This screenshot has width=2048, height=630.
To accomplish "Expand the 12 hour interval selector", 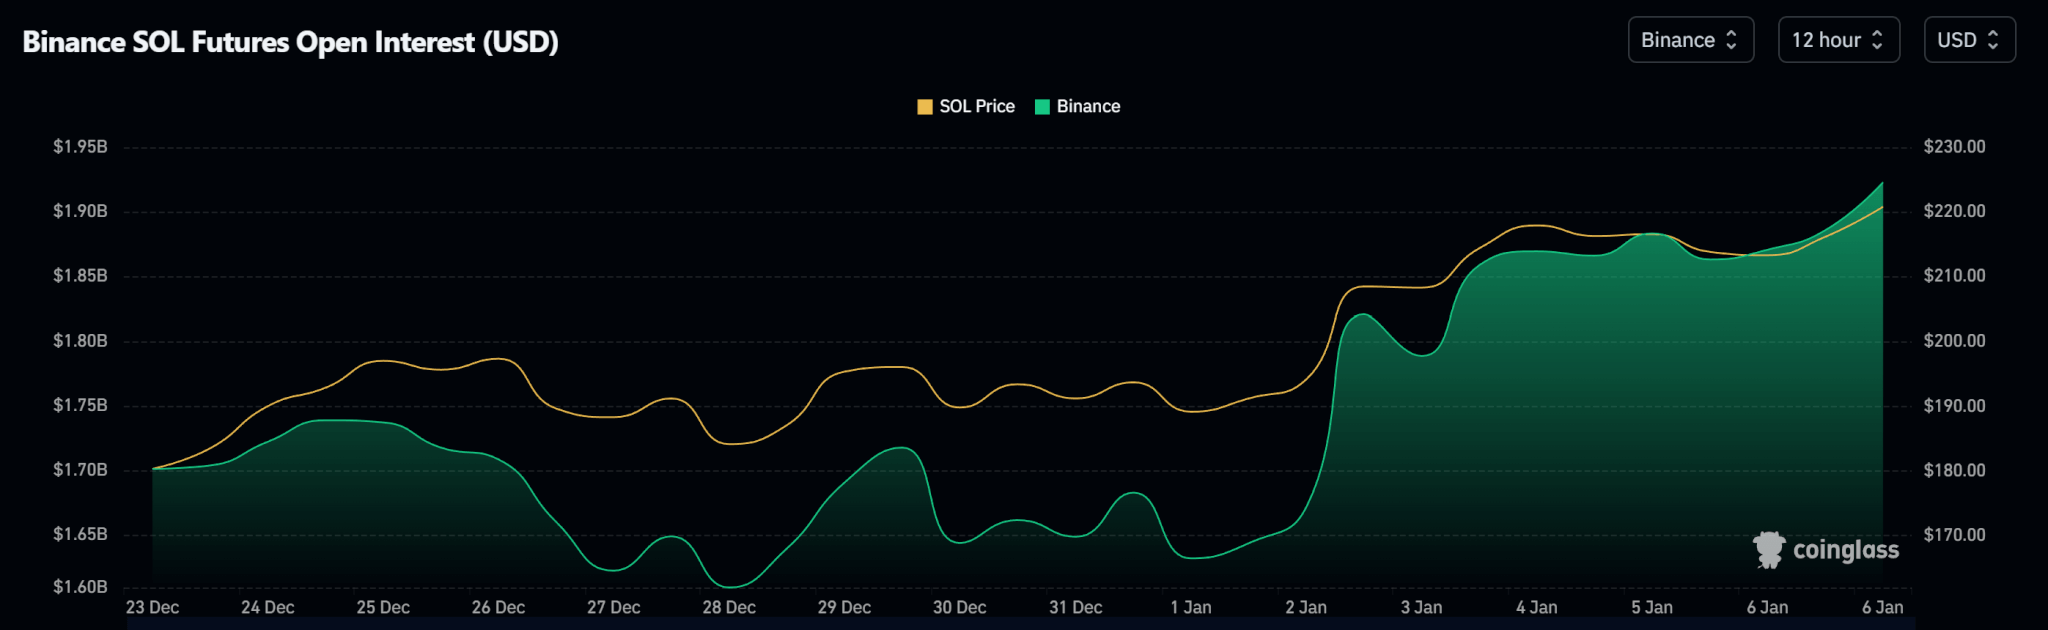I will 1838,40.
